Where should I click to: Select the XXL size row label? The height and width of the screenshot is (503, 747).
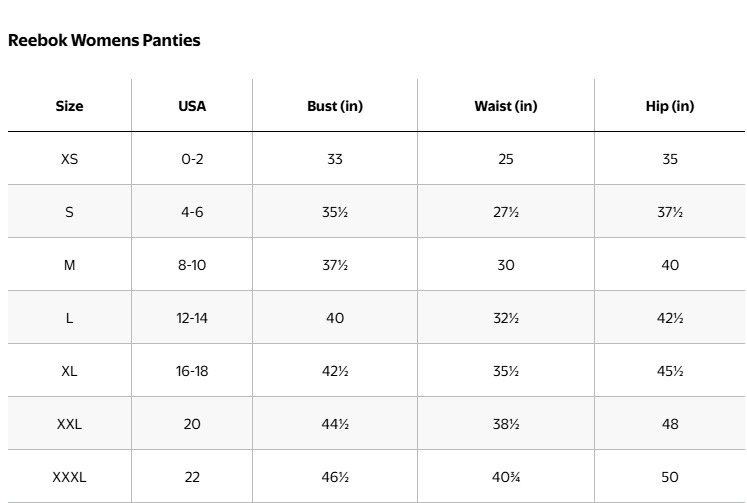[x=69, y=424]
